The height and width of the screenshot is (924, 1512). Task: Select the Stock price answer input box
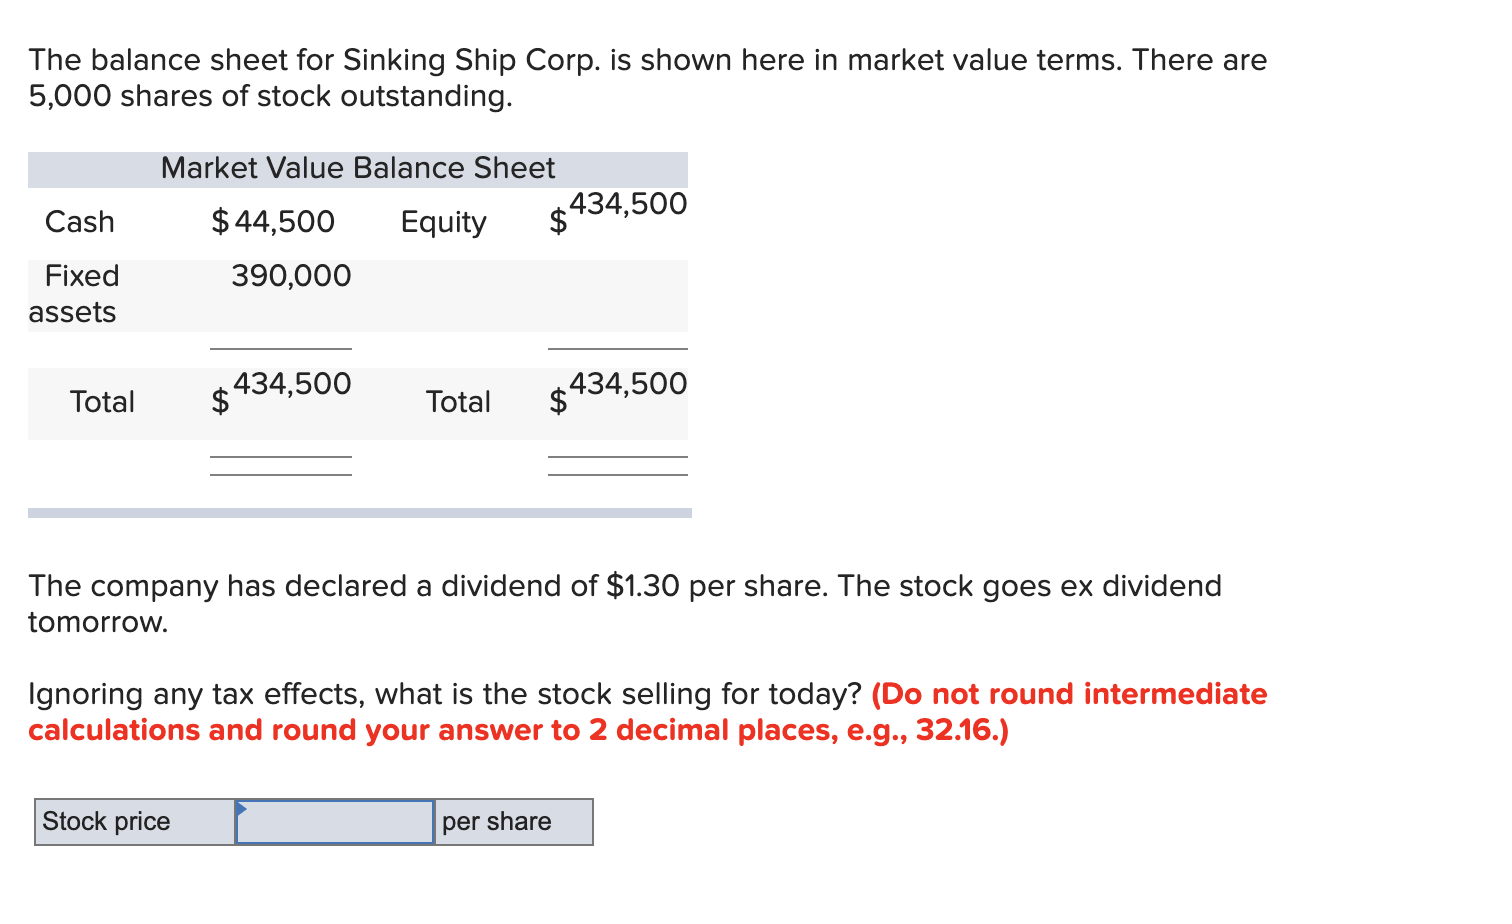335,821
